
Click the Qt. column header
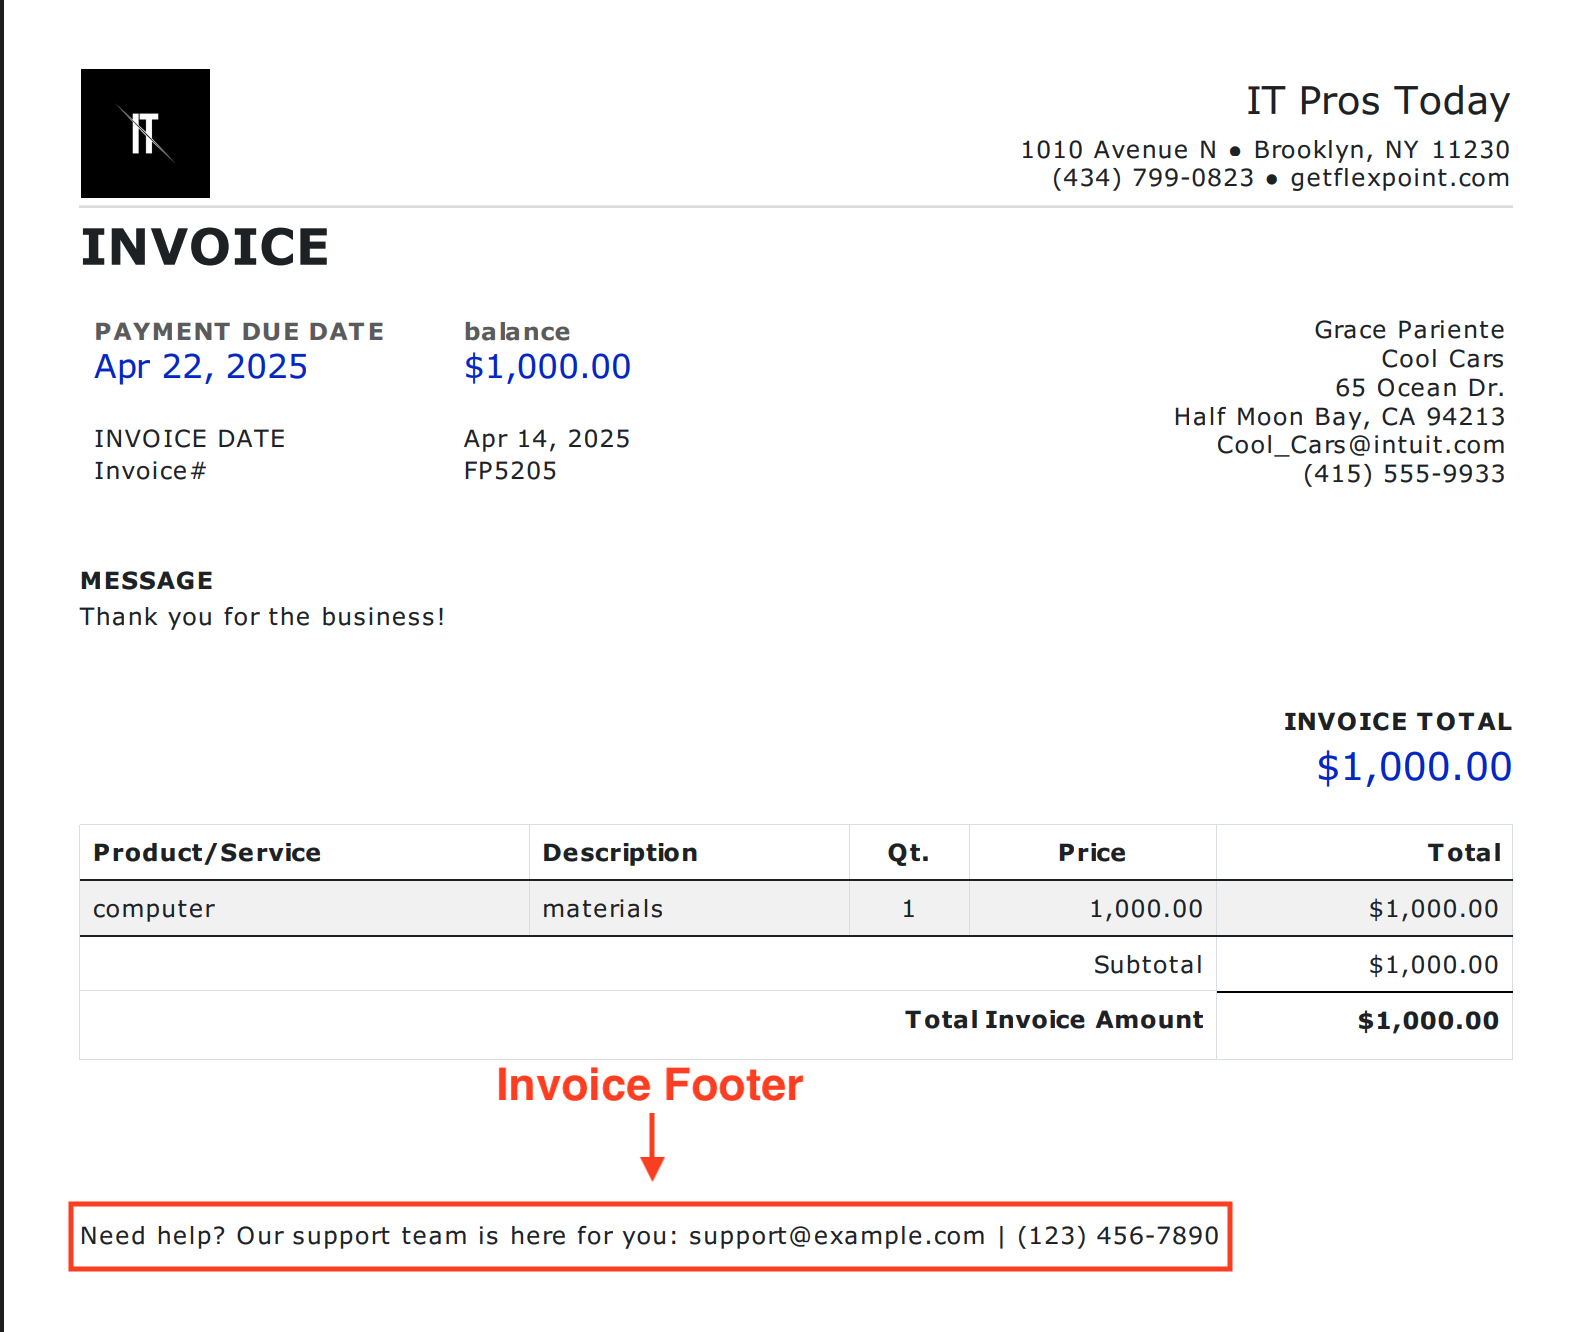tap(908, 853)
